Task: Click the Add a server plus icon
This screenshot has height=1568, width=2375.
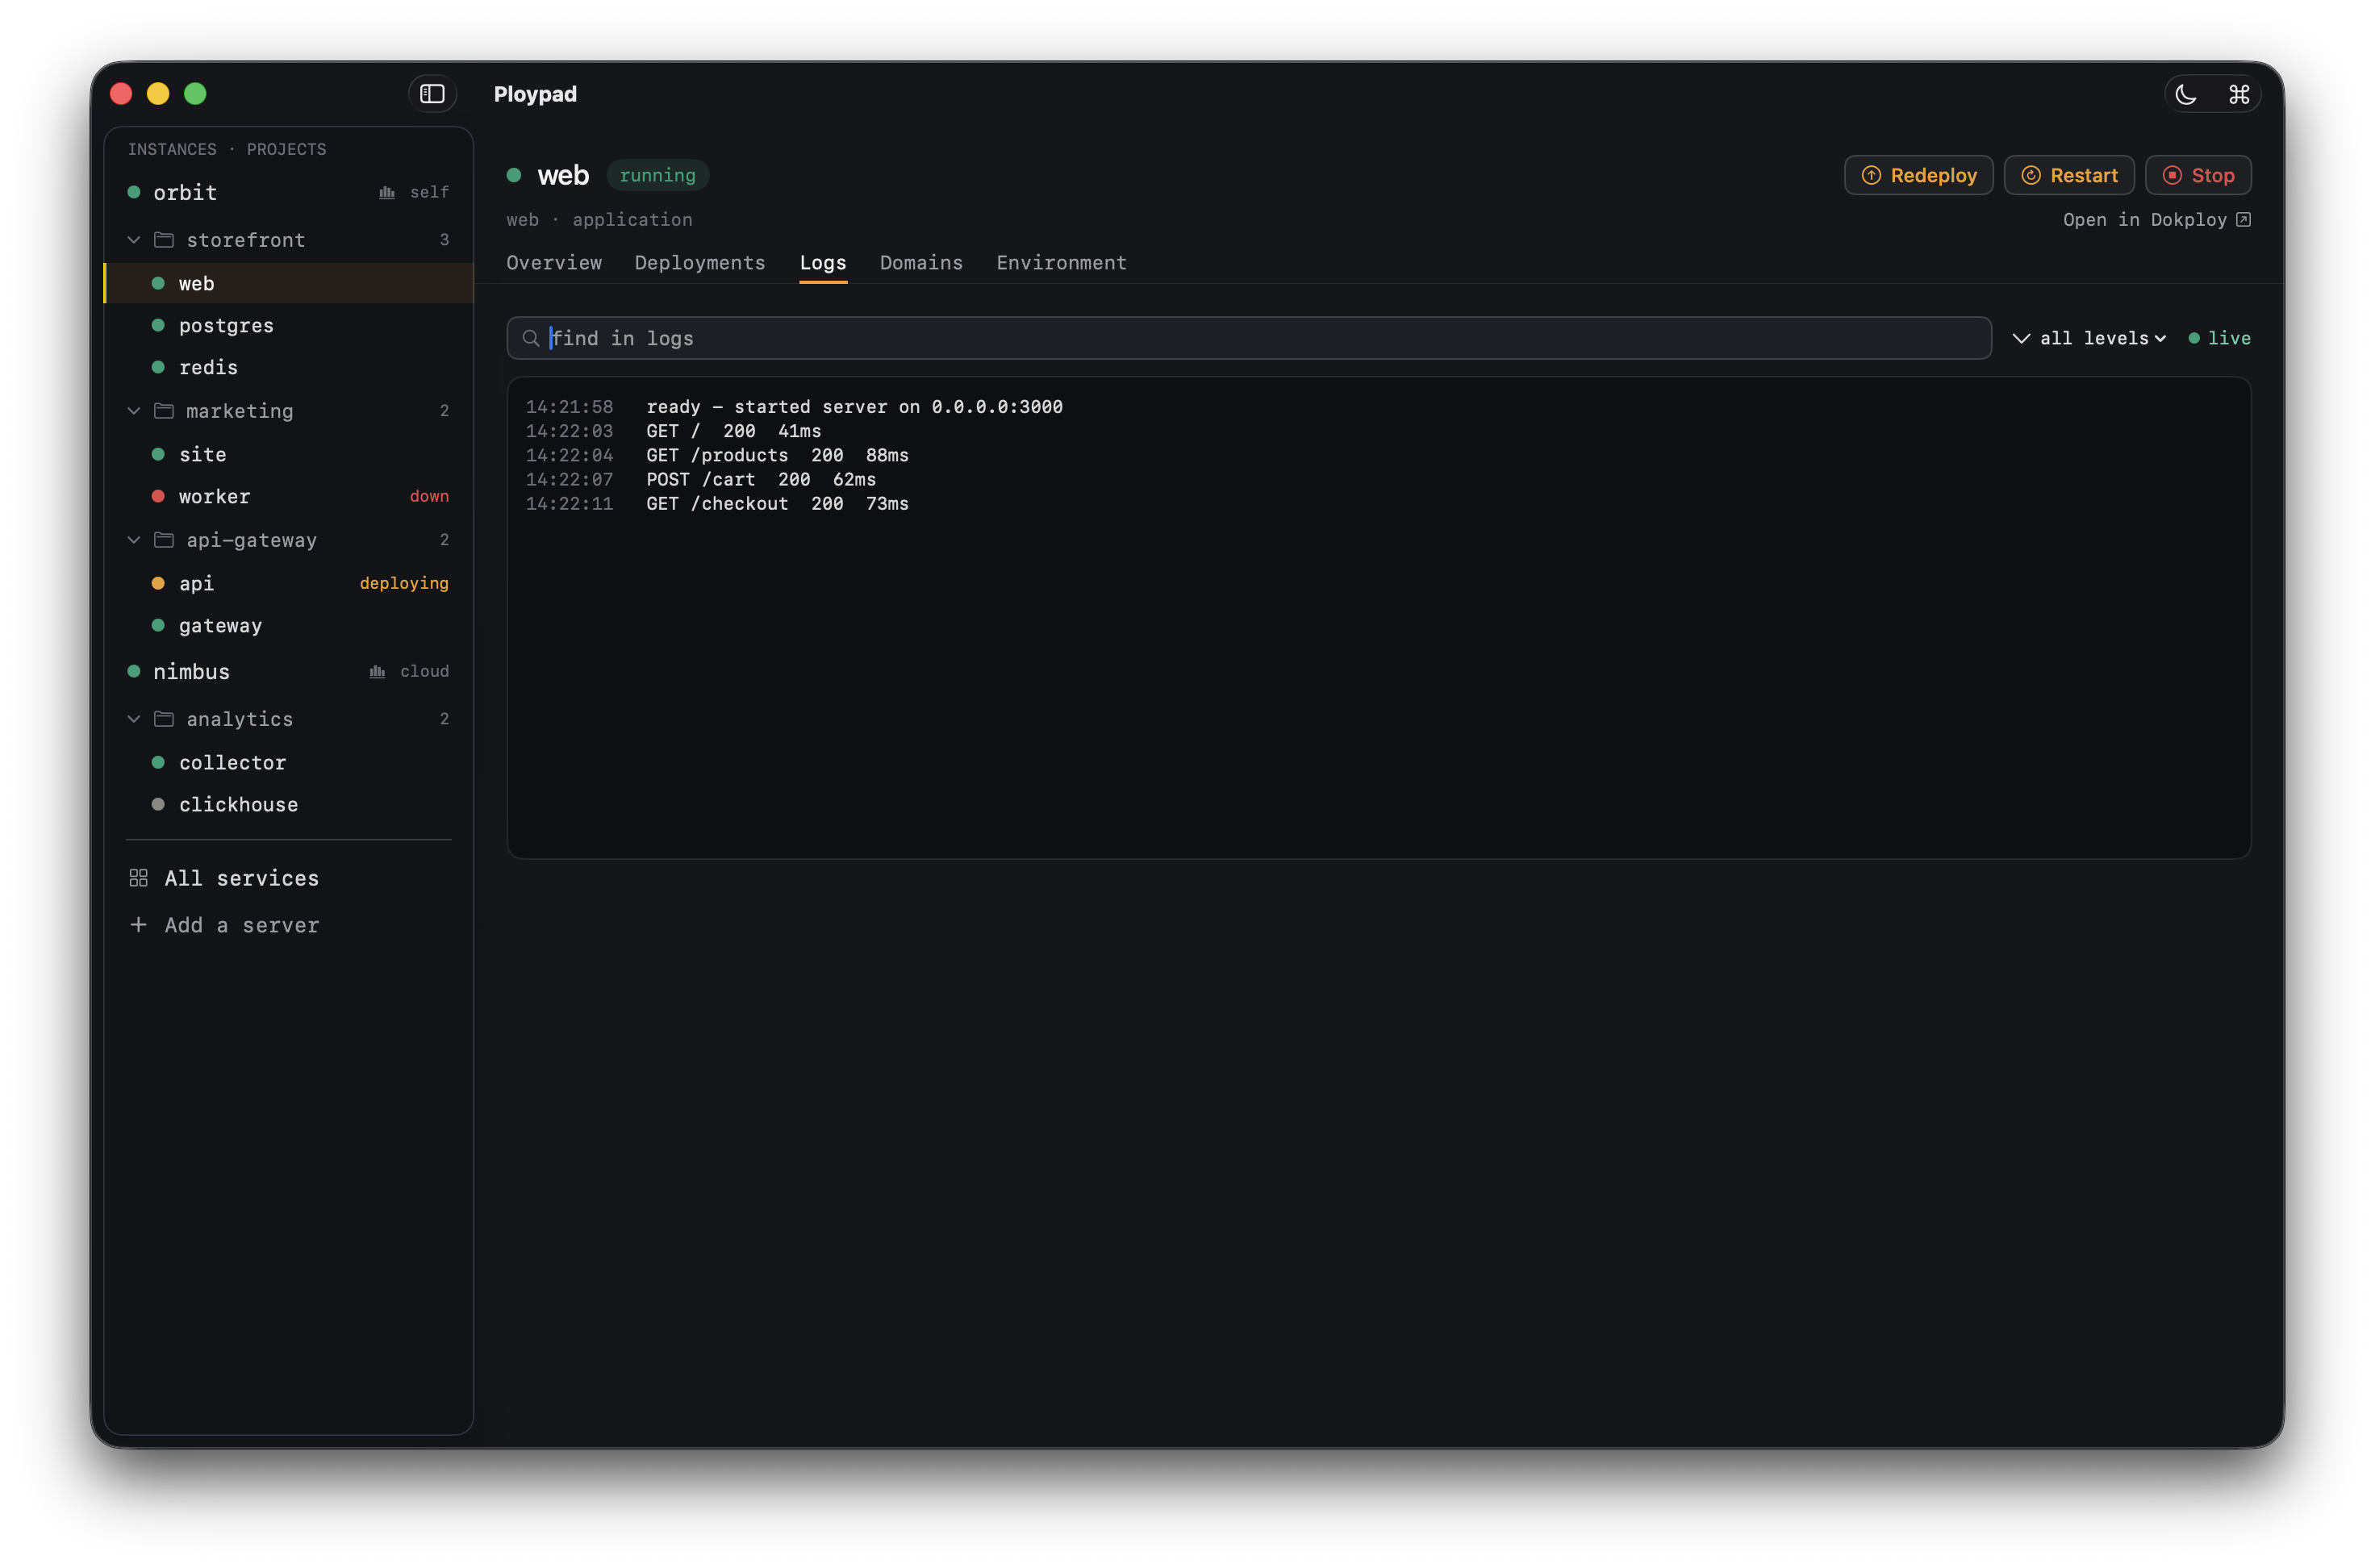Action: point(138,925)
